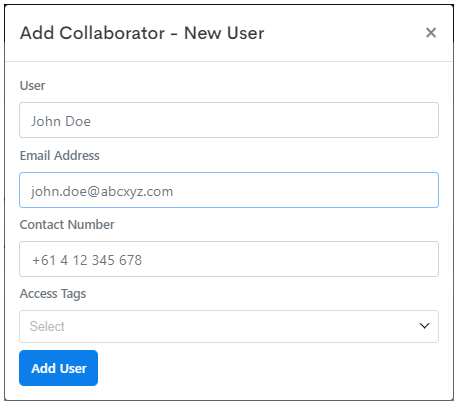This screenshot has width=456, height=404.
Task: Click the Add User button
Action: (x=58, y=368)
